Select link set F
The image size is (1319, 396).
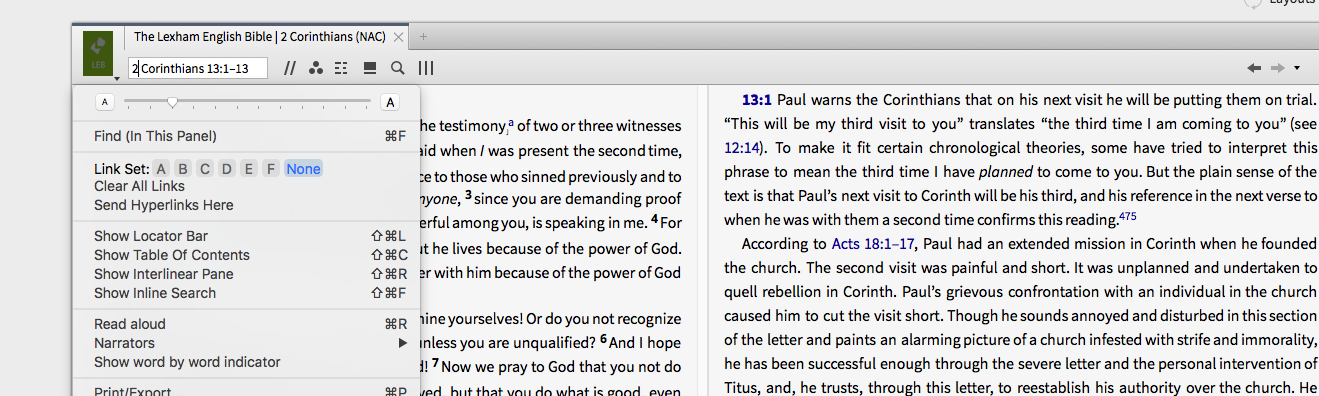[x=270, y=169]
